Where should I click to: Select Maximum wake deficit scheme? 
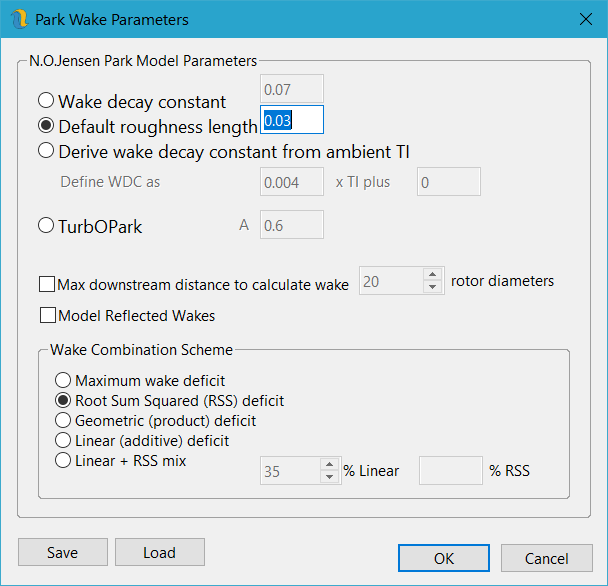(x=63, y=380)
